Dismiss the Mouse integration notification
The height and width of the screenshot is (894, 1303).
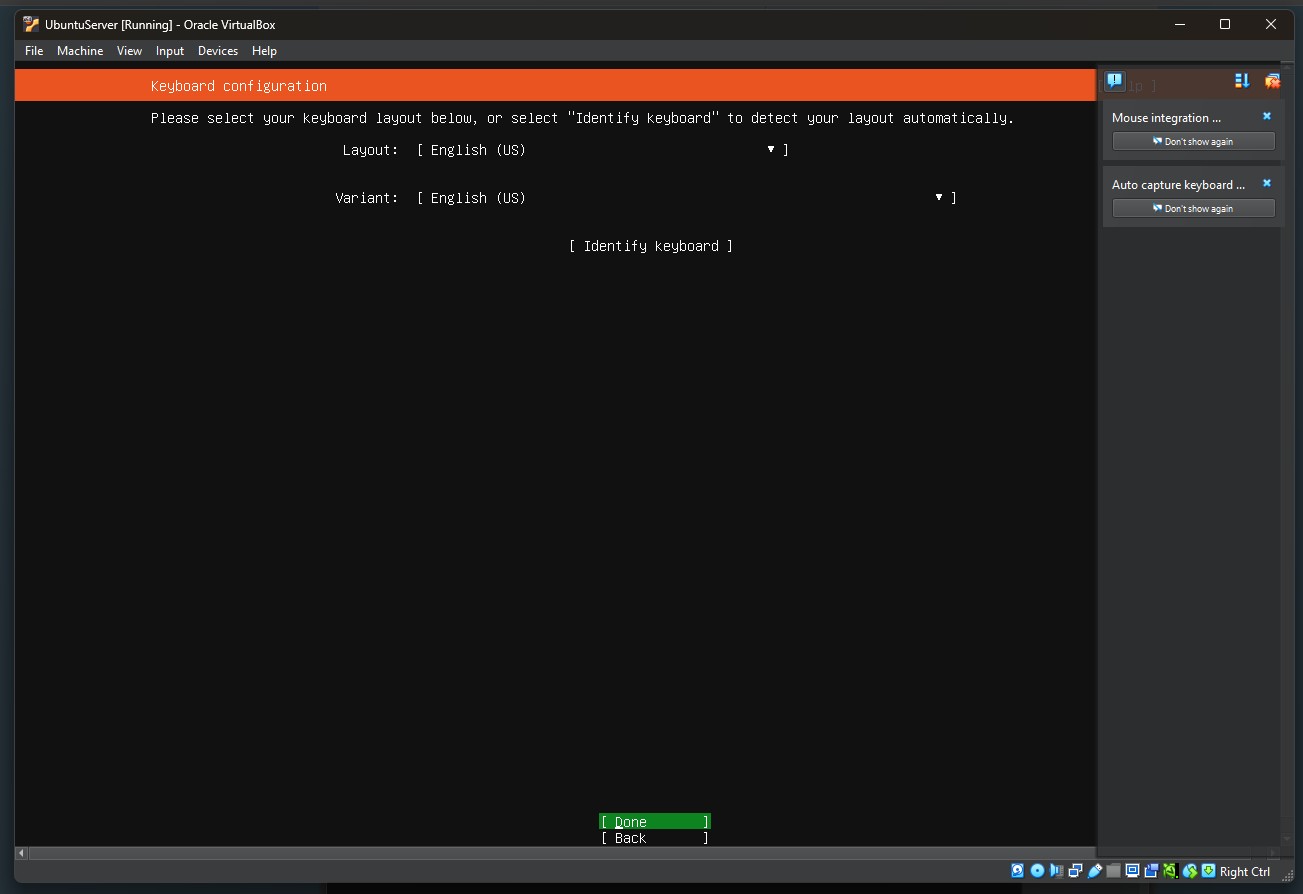tap(1267, 117)
